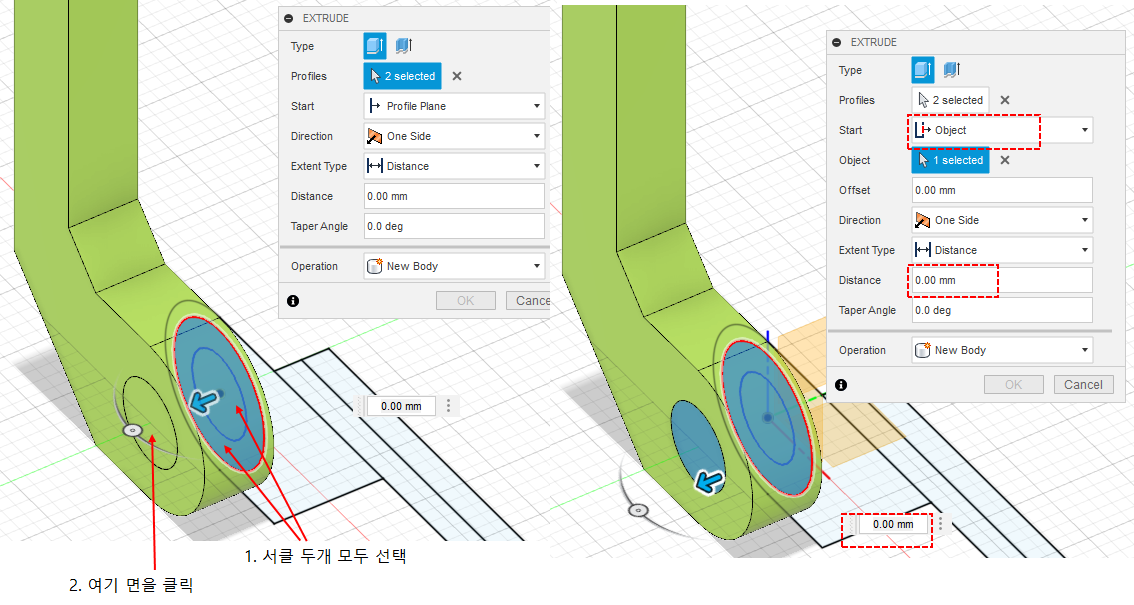The width and height of the screenshot is (1134, 605).
Task: Click Distance field in Profile Plane dialog
Action: coord(454,196)
